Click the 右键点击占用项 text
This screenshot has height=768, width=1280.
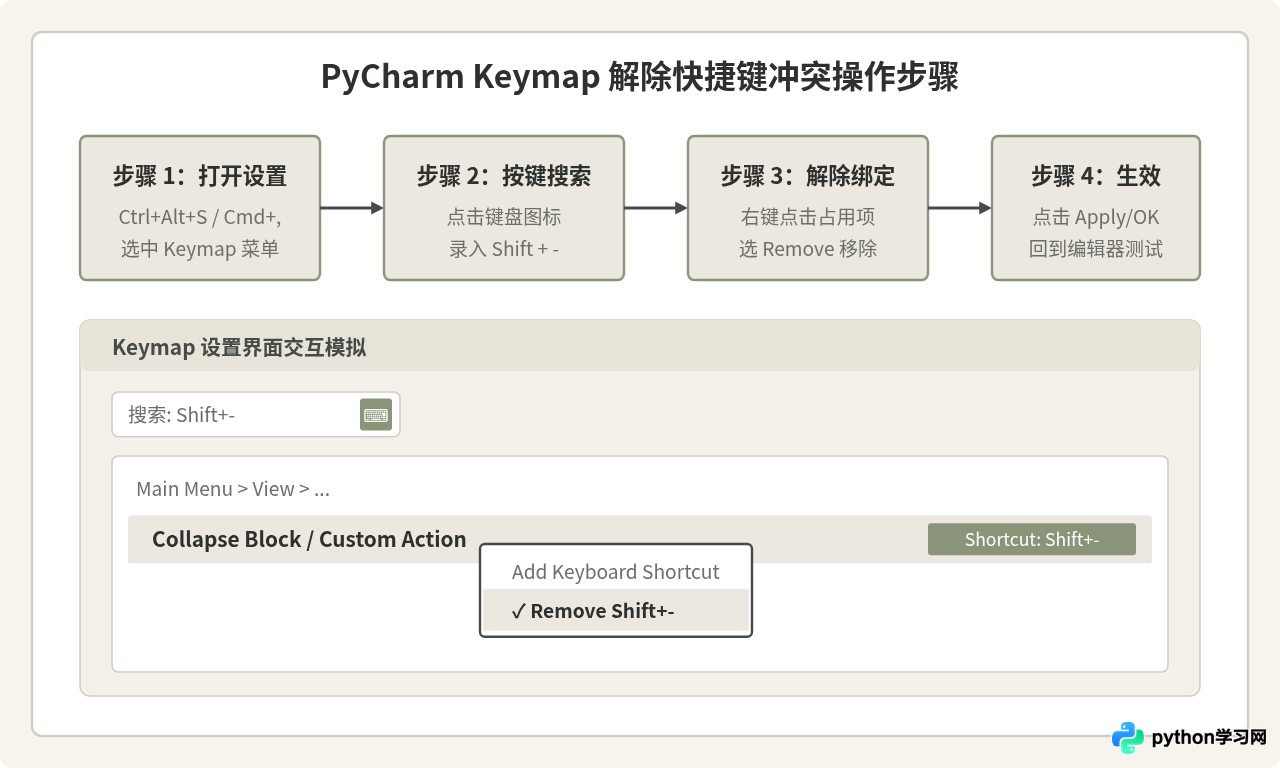(808, 217)
